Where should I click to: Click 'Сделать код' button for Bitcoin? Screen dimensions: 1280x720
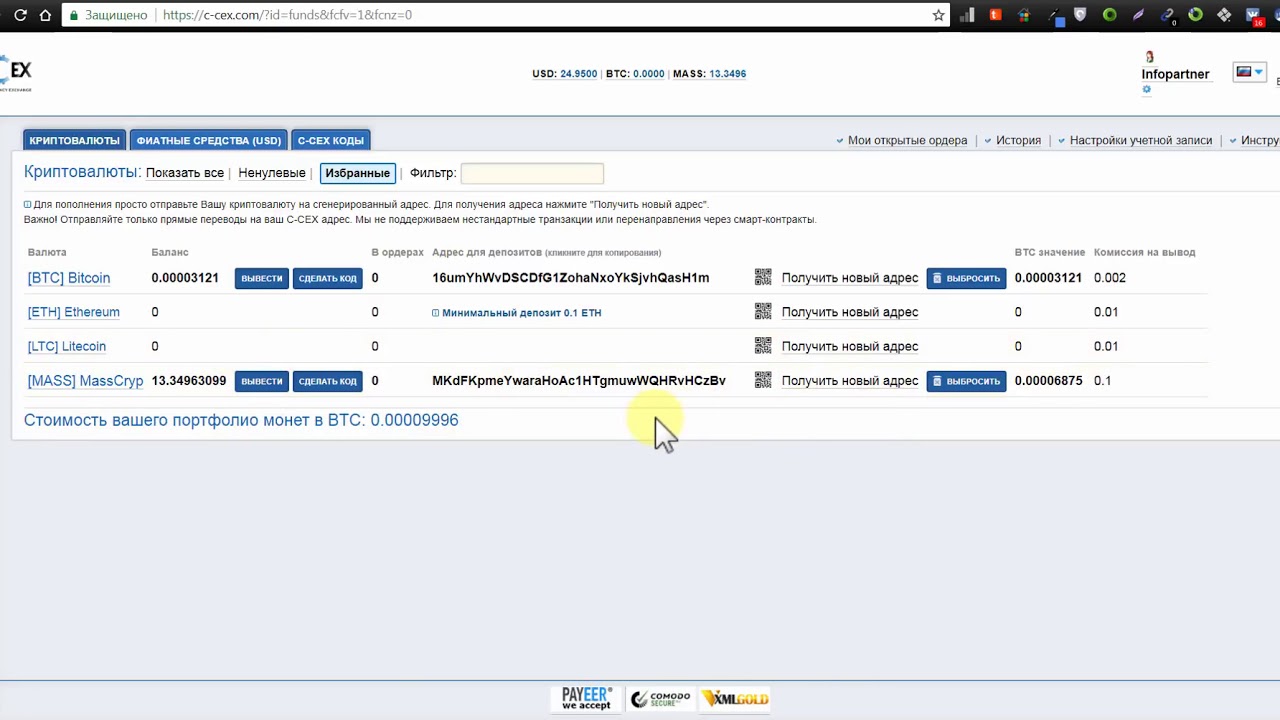click(328, 278)
